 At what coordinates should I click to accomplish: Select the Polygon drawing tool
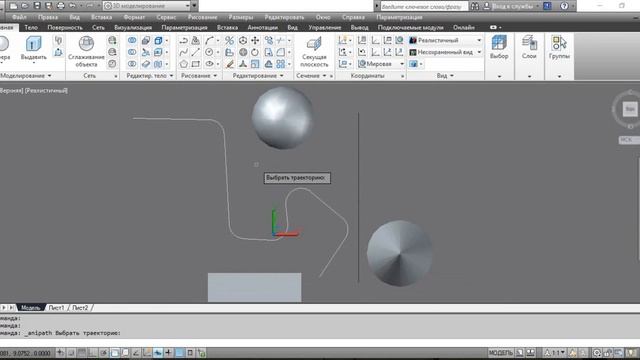(184, 64)
